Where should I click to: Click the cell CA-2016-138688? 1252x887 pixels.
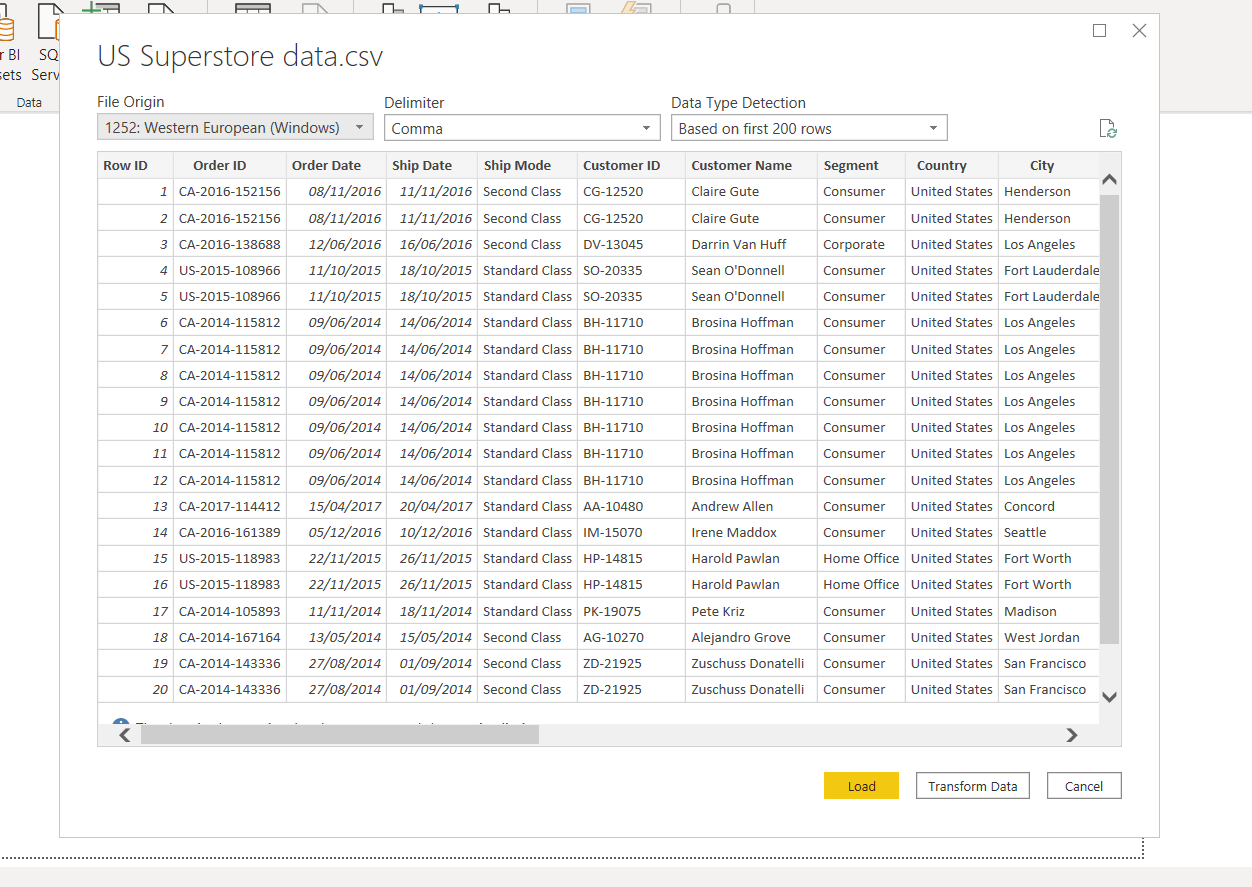230,244
